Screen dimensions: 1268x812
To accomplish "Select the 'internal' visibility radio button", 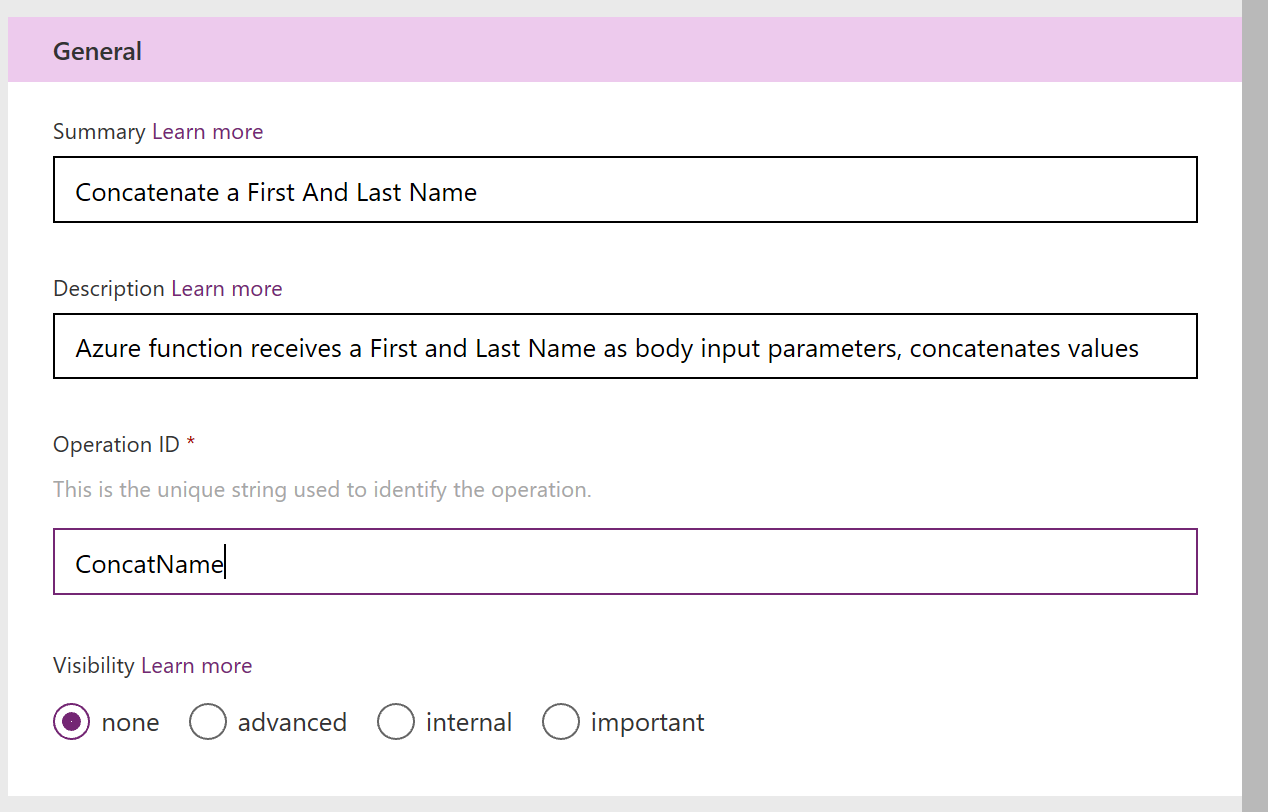I will pos(396,722).
